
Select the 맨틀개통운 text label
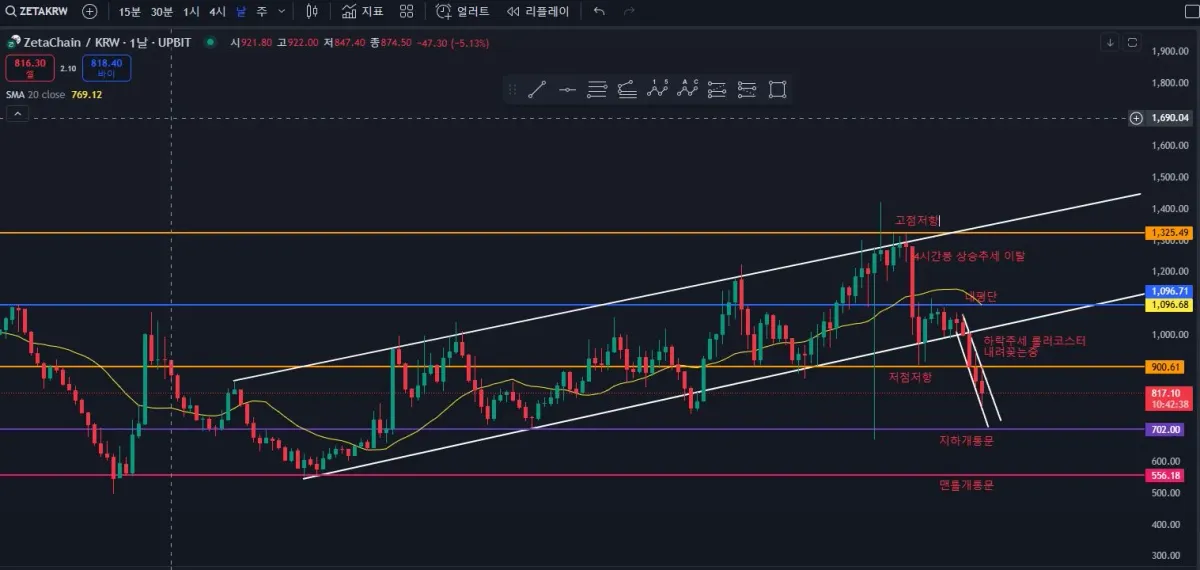(966, 485)
